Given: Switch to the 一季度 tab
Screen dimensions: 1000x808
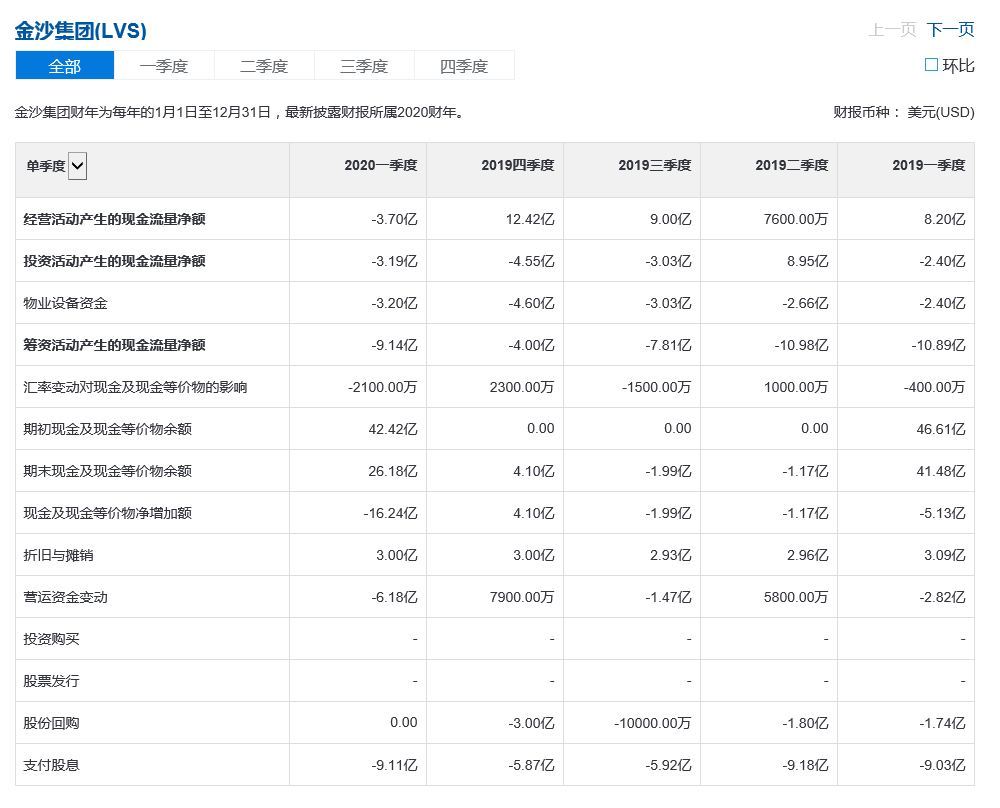Looking at the screenshot, I should point(164,65).
